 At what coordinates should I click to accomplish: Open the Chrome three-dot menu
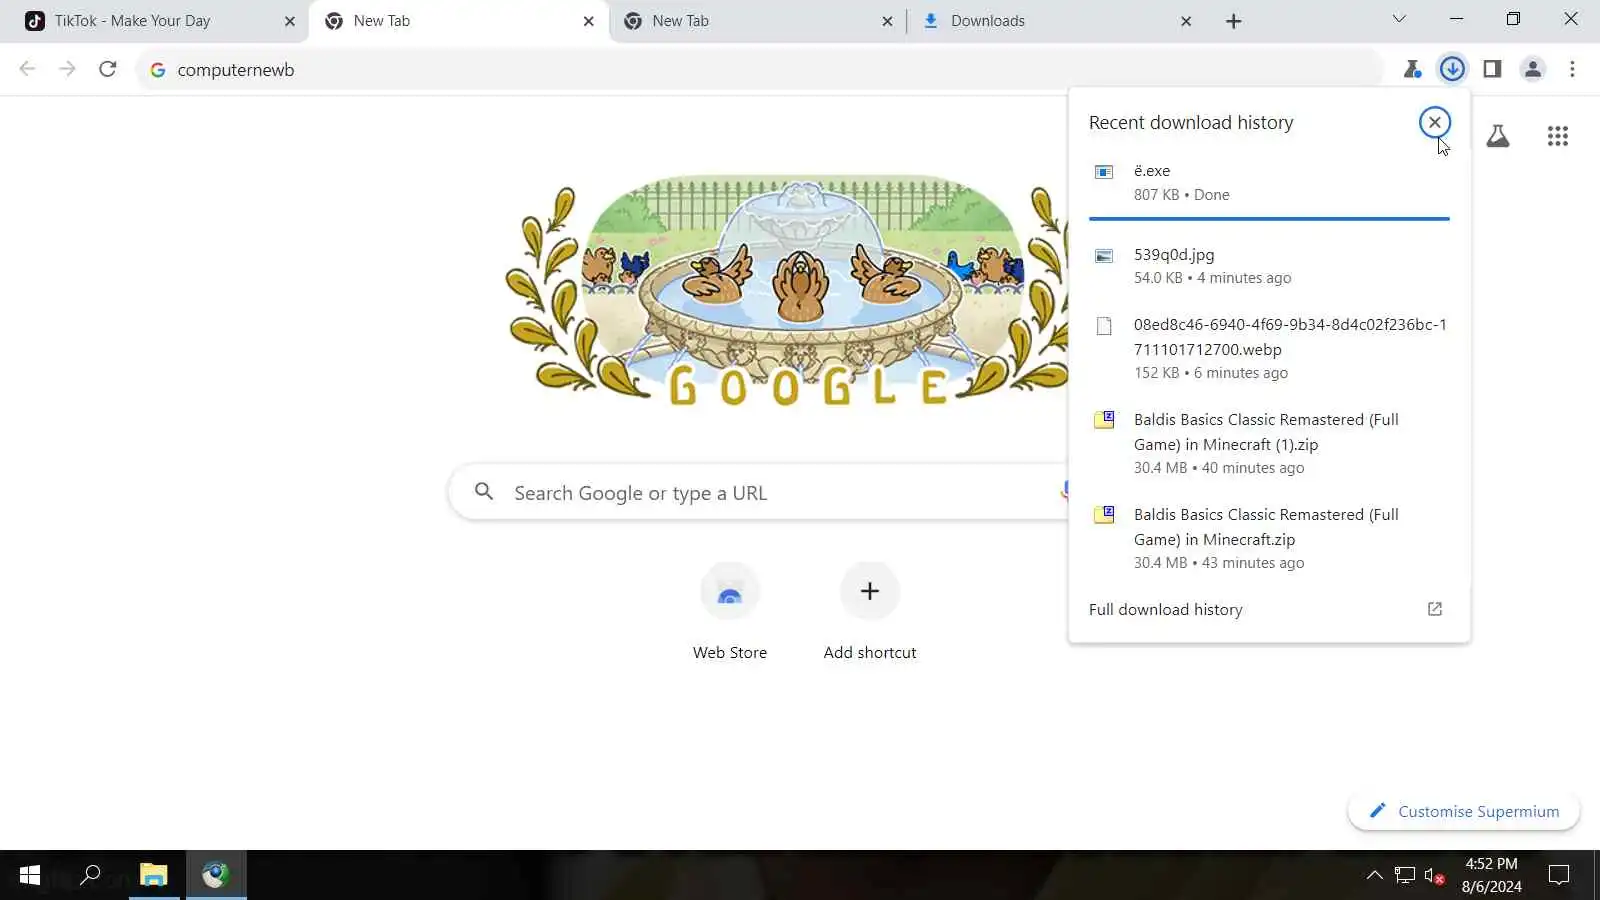tap(1572, 69)
